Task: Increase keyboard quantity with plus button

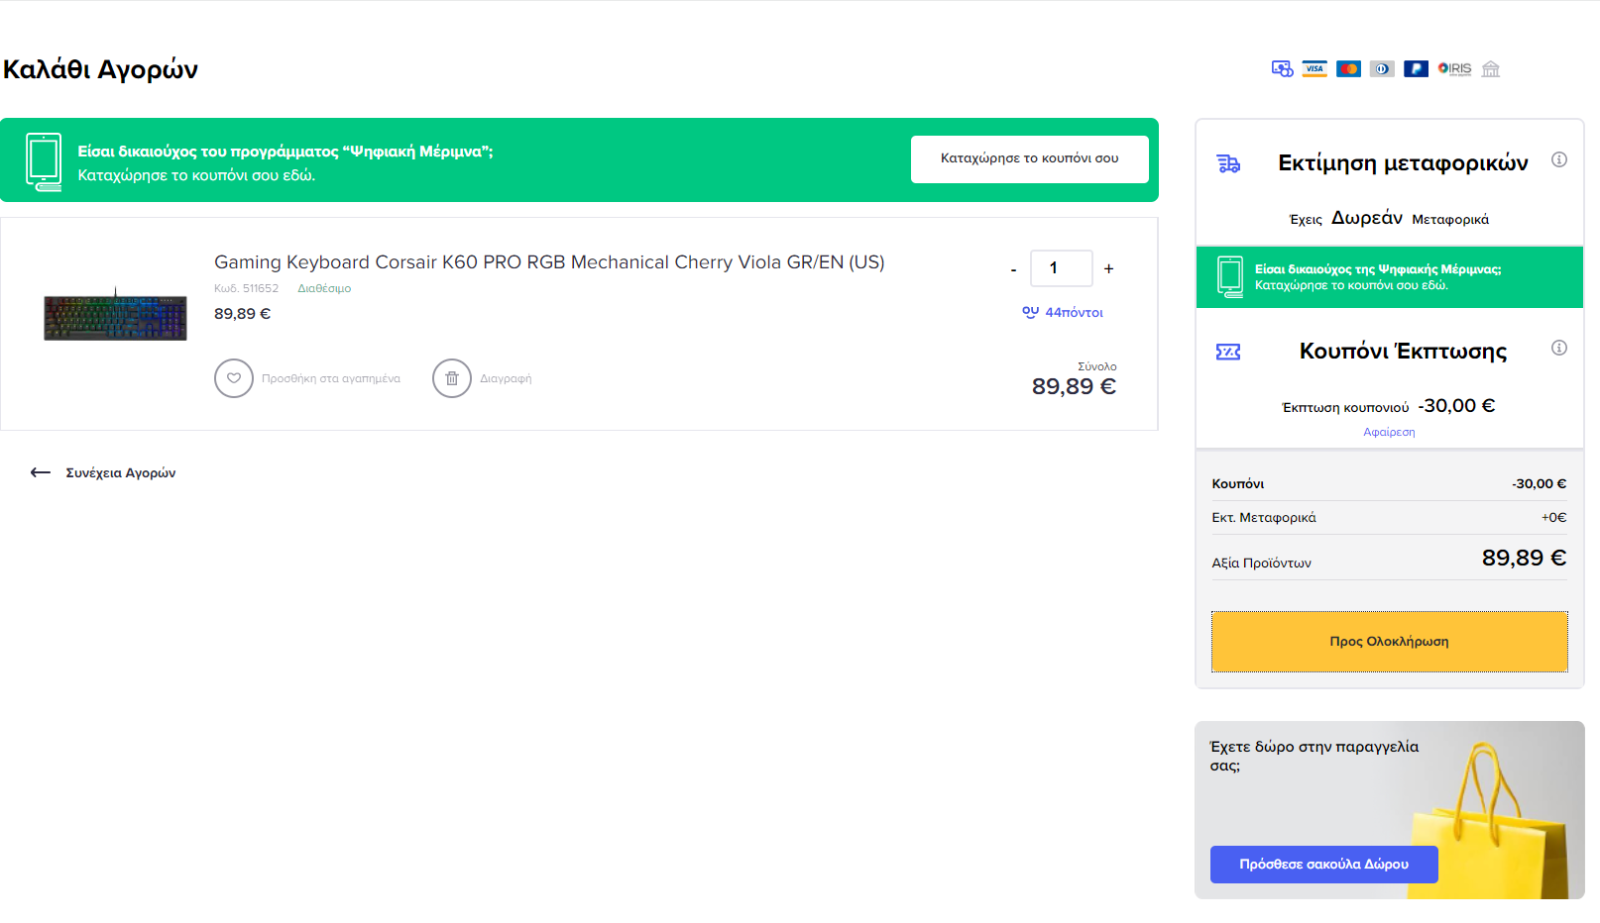Action: (x=1108, y=269)
